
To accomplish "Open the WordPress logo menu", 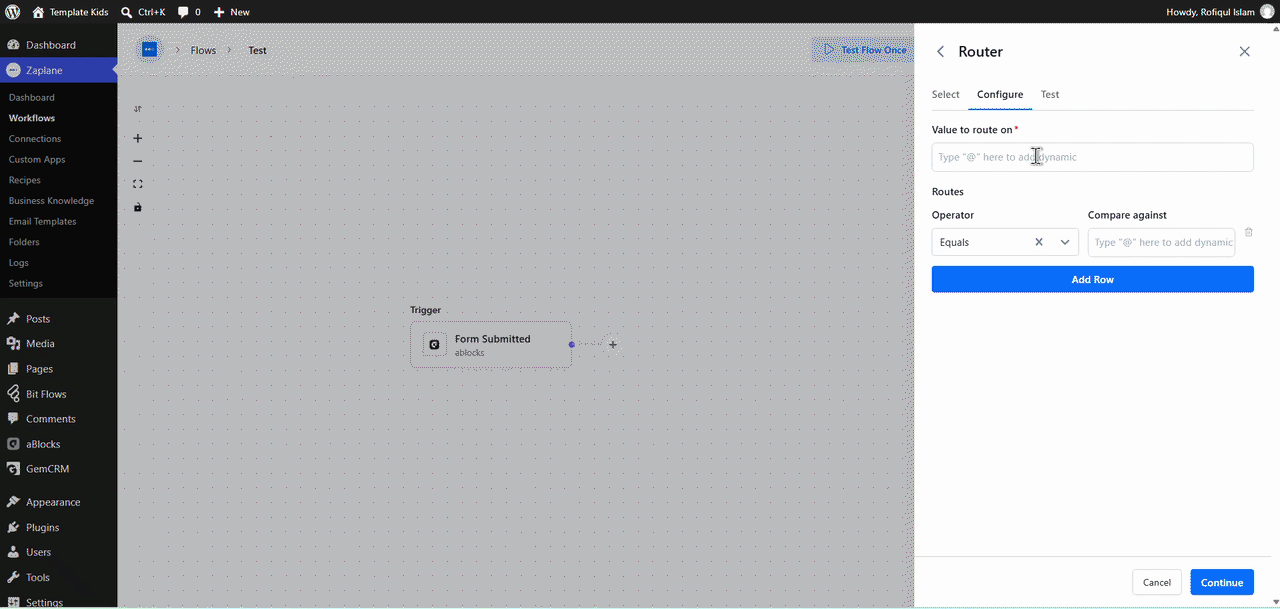I will pos(13,12).
